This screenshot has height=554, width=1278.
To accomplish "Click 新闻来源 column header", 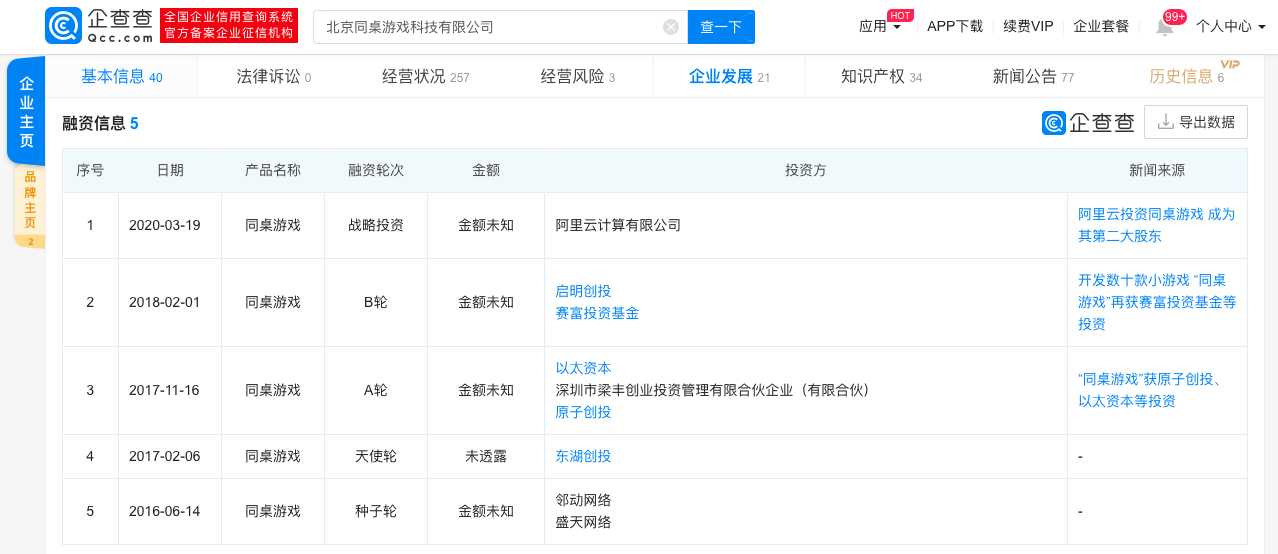I will pyautogui.click(x=1157, y=171).
